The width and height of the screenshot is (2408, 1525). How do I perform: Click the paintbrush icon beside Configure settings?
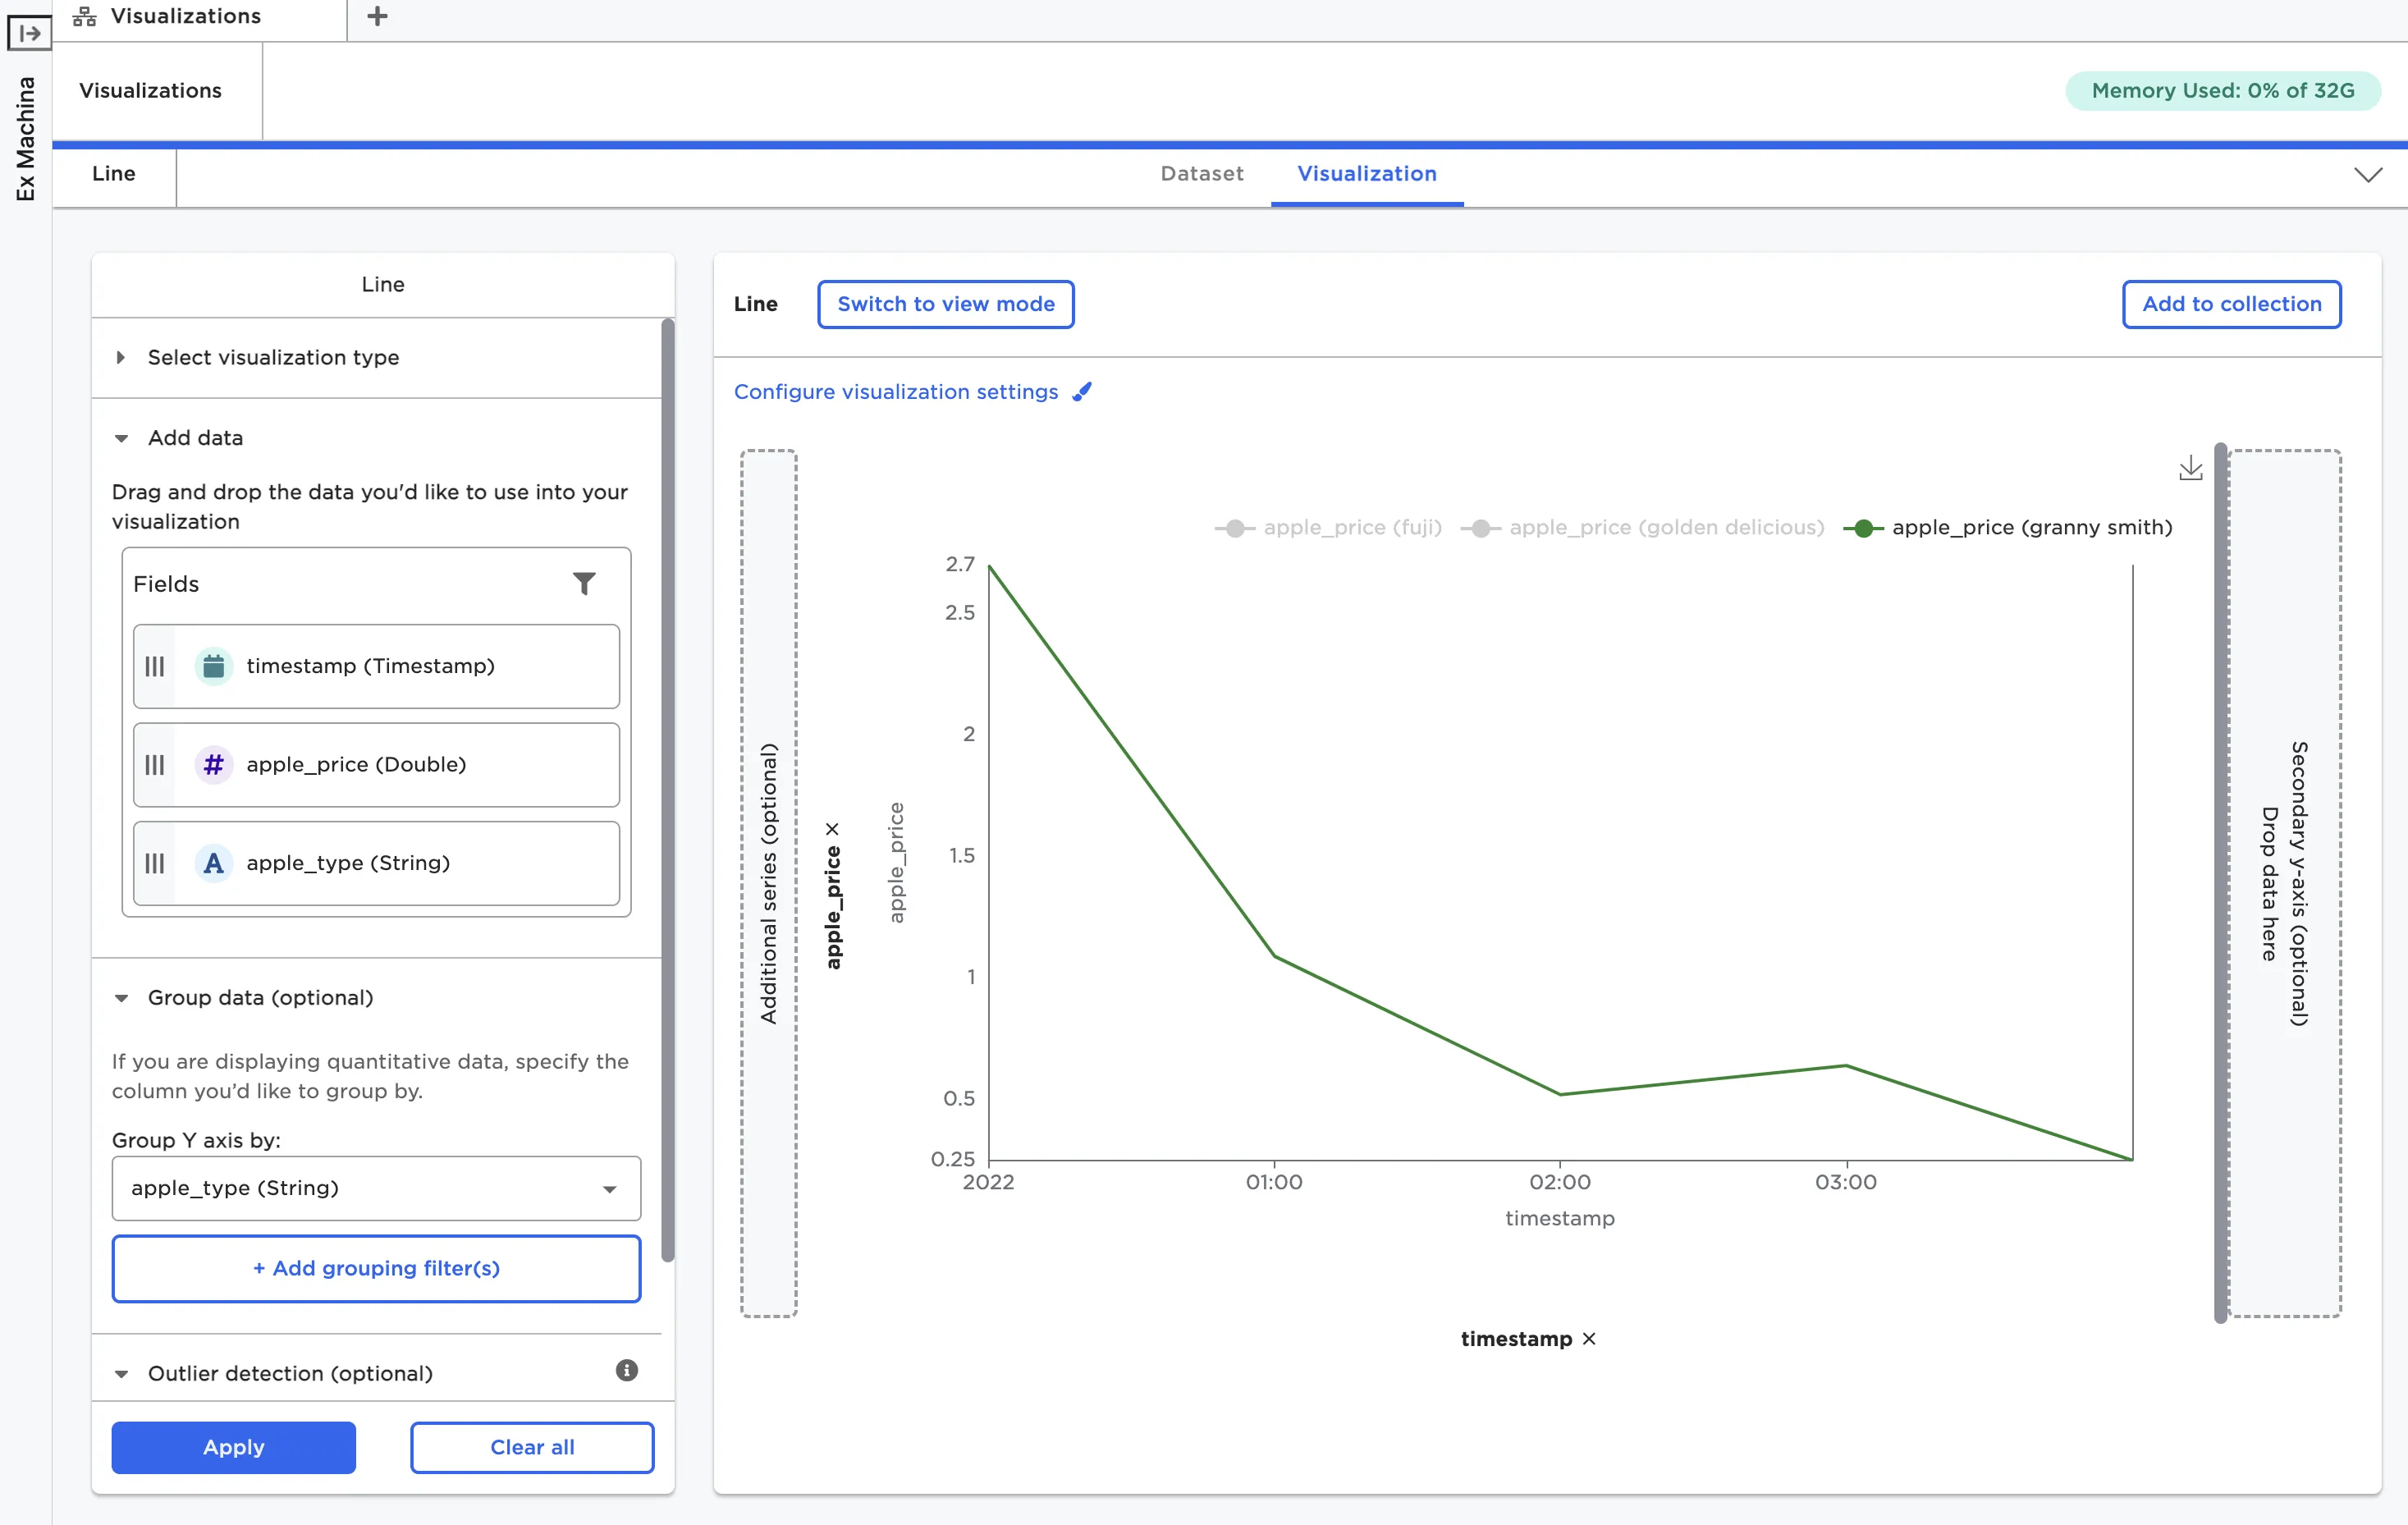tap(1082, 392)
